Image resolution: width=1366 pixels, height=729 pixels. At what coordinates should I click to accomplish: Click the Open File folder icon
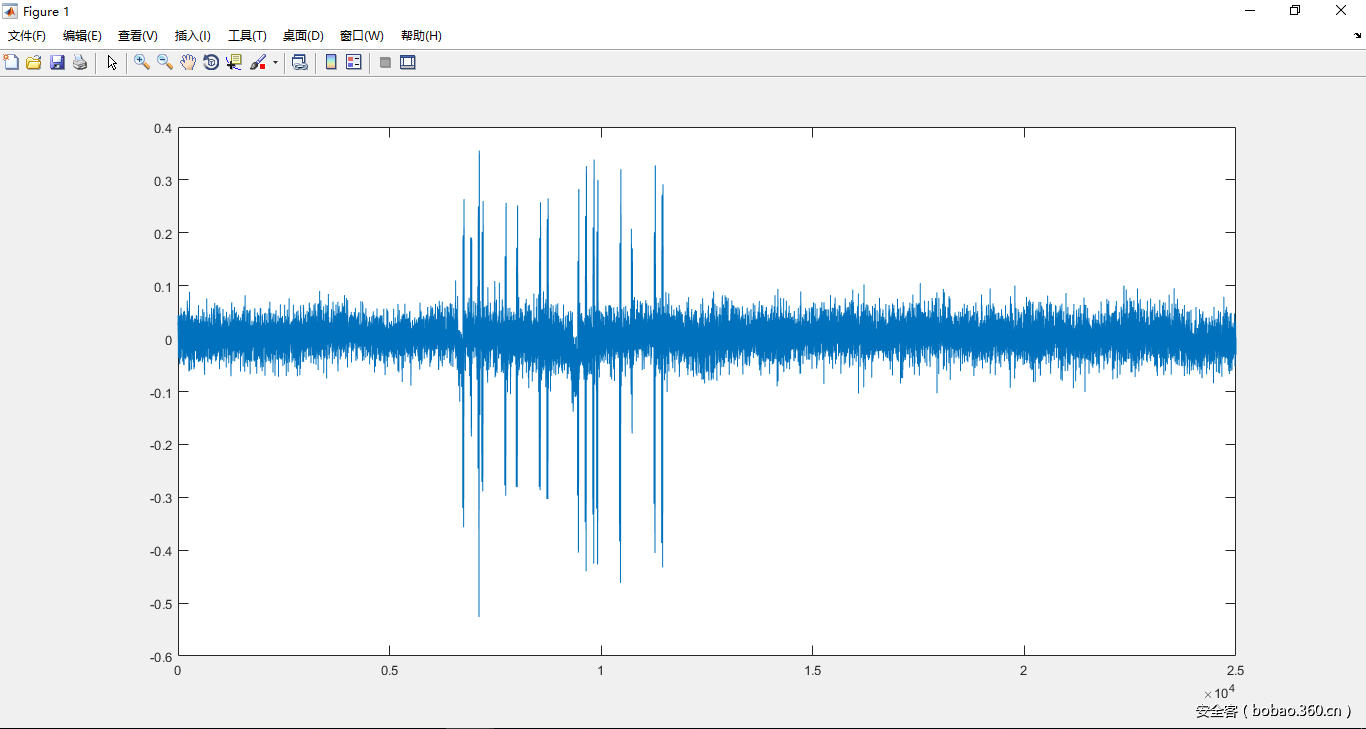point(33,62)
